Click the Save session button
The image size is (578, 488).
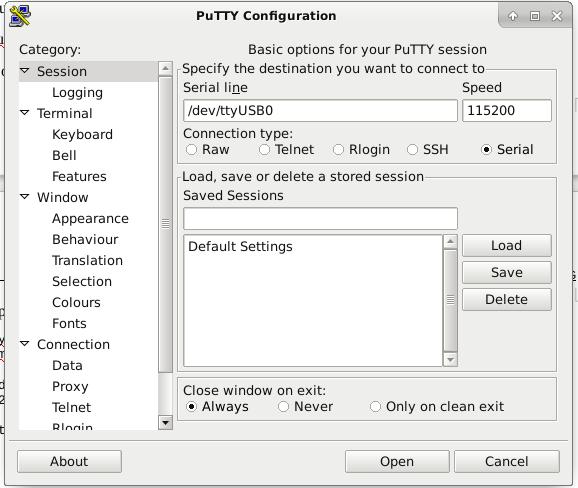507,272
